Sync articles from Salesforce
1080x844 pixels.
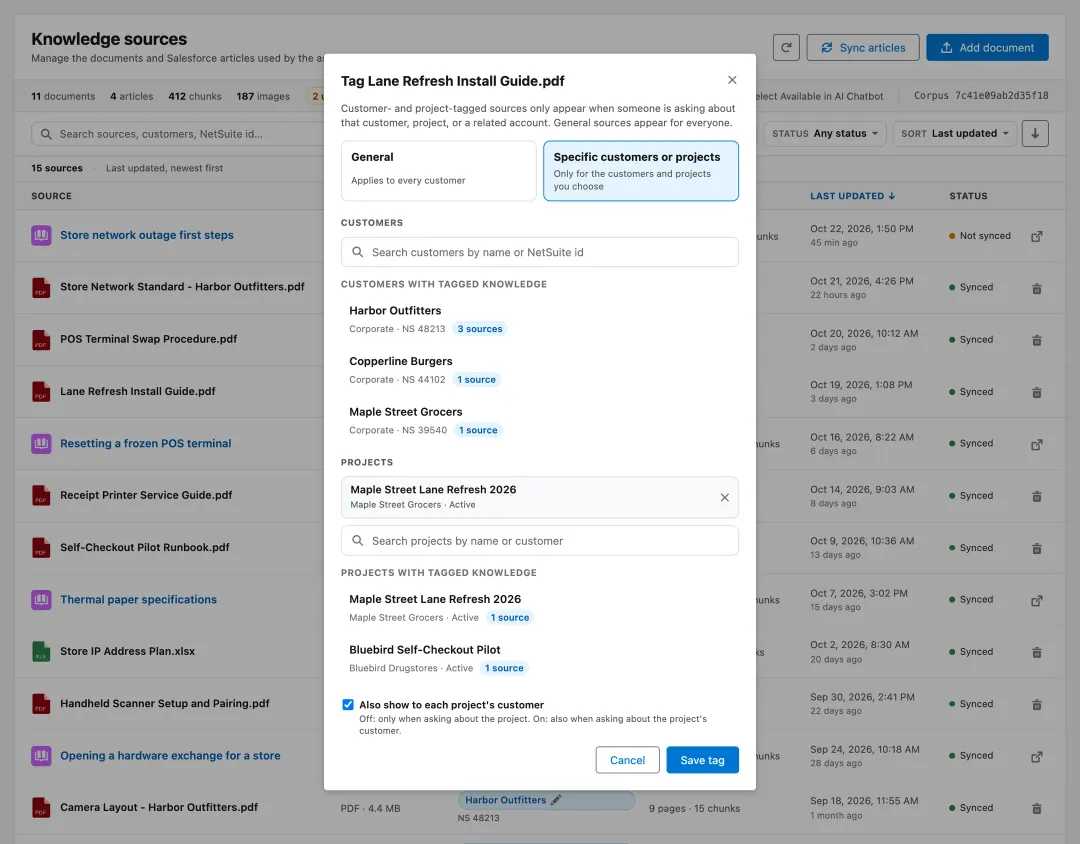click(862, 48)
